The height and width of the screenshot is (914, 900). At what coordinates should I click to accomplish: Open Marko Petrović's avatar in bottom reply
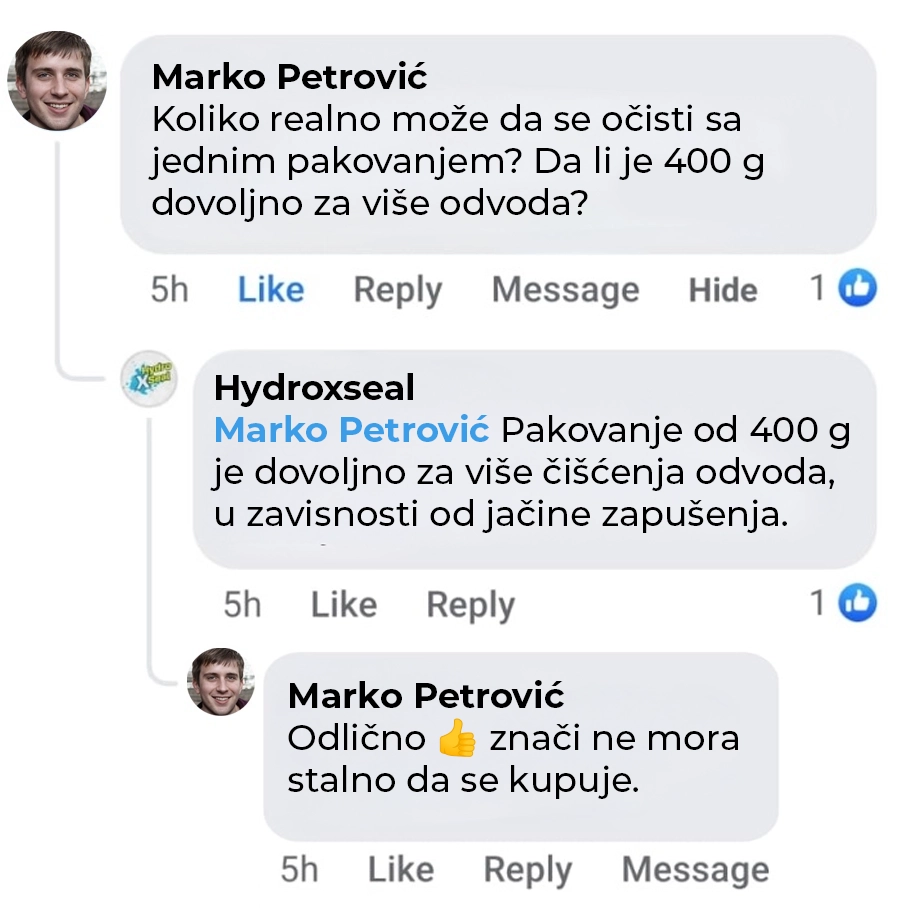tap(221, 681)
